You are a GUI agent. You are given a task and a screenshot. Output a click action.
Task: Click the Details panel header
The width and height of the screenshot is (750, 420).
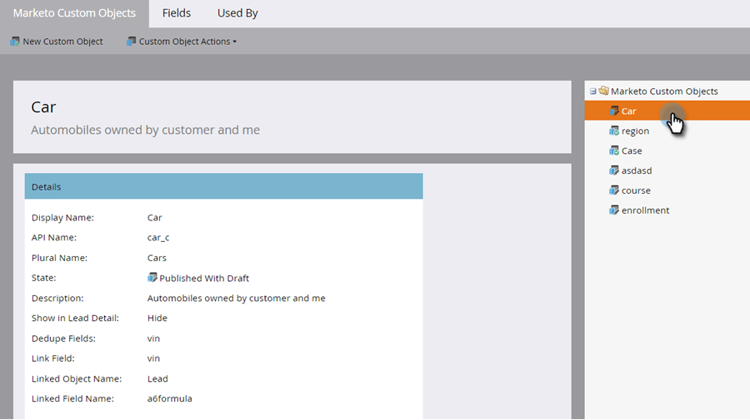(x=224, y=187)
